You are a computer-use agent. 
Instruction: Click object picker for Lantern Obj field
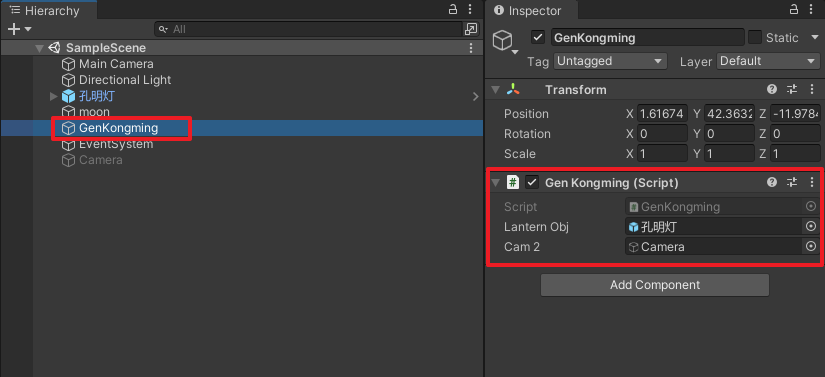click(811, 227)
